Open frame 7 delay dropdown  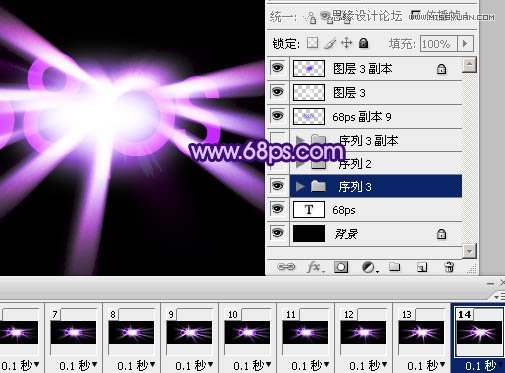[x=94, y=364]
